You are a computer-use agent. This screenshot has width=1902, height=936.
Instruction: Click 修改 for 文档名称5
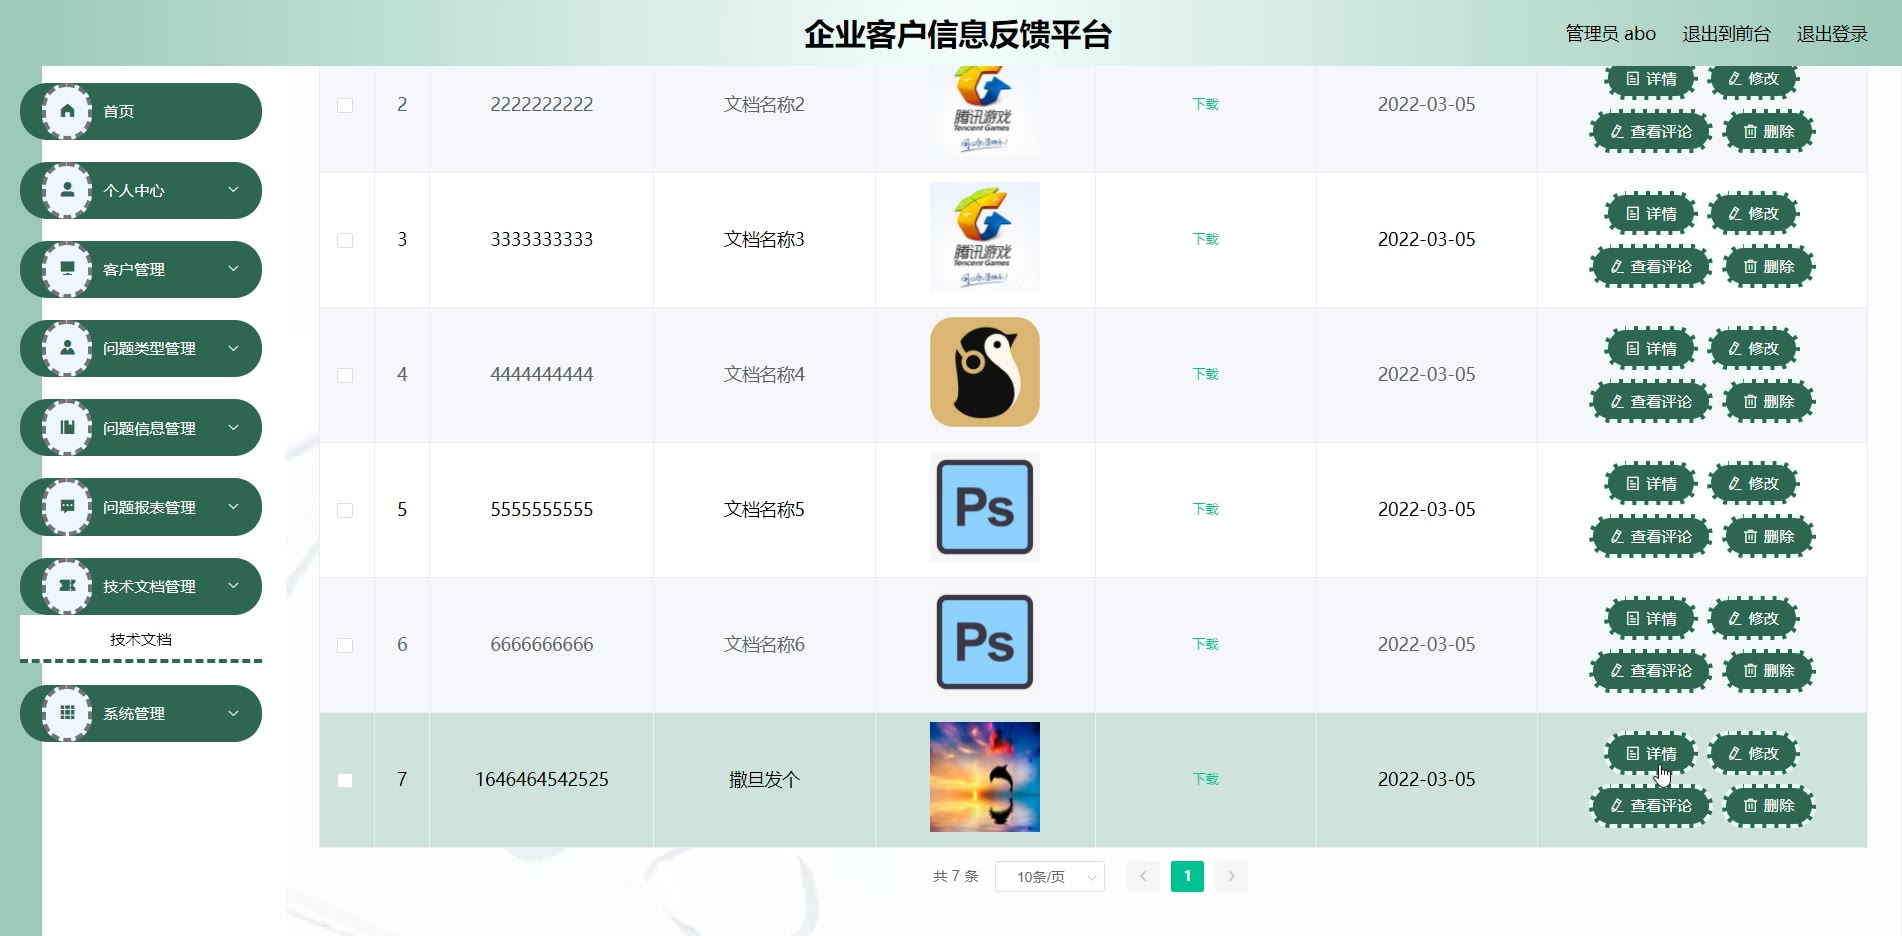click(x=1754, y=484)
